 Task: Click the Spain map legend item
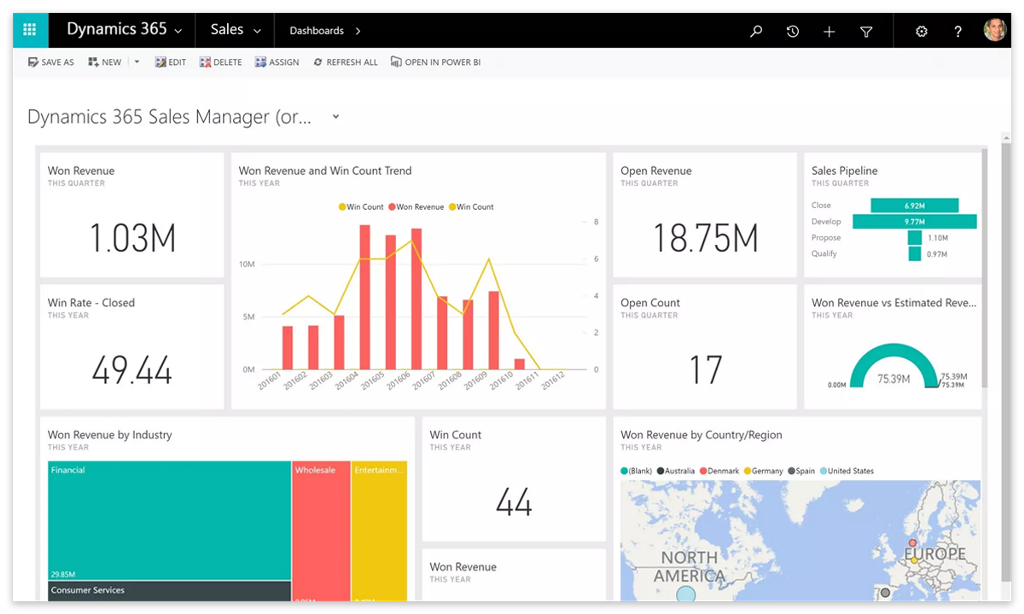[x=801, y=471]
